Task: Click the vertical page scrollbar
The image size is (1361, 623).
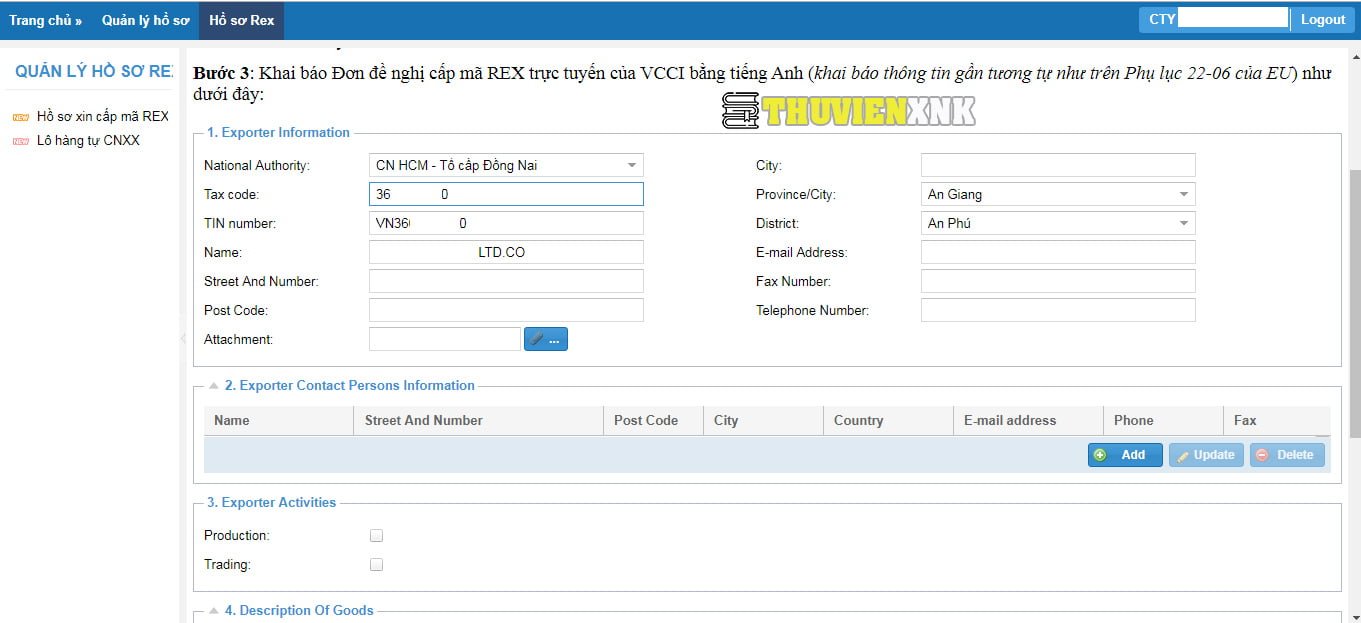Action: 1355,302
